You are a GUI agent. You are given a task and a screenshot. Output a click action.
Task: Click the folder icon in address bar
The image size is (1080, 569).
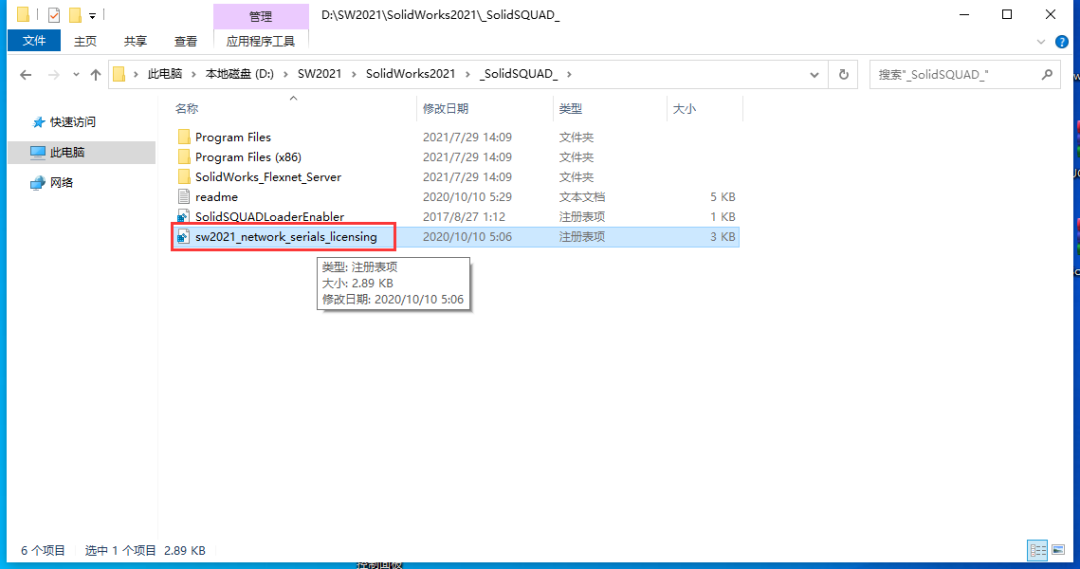(x=119, y=74)
